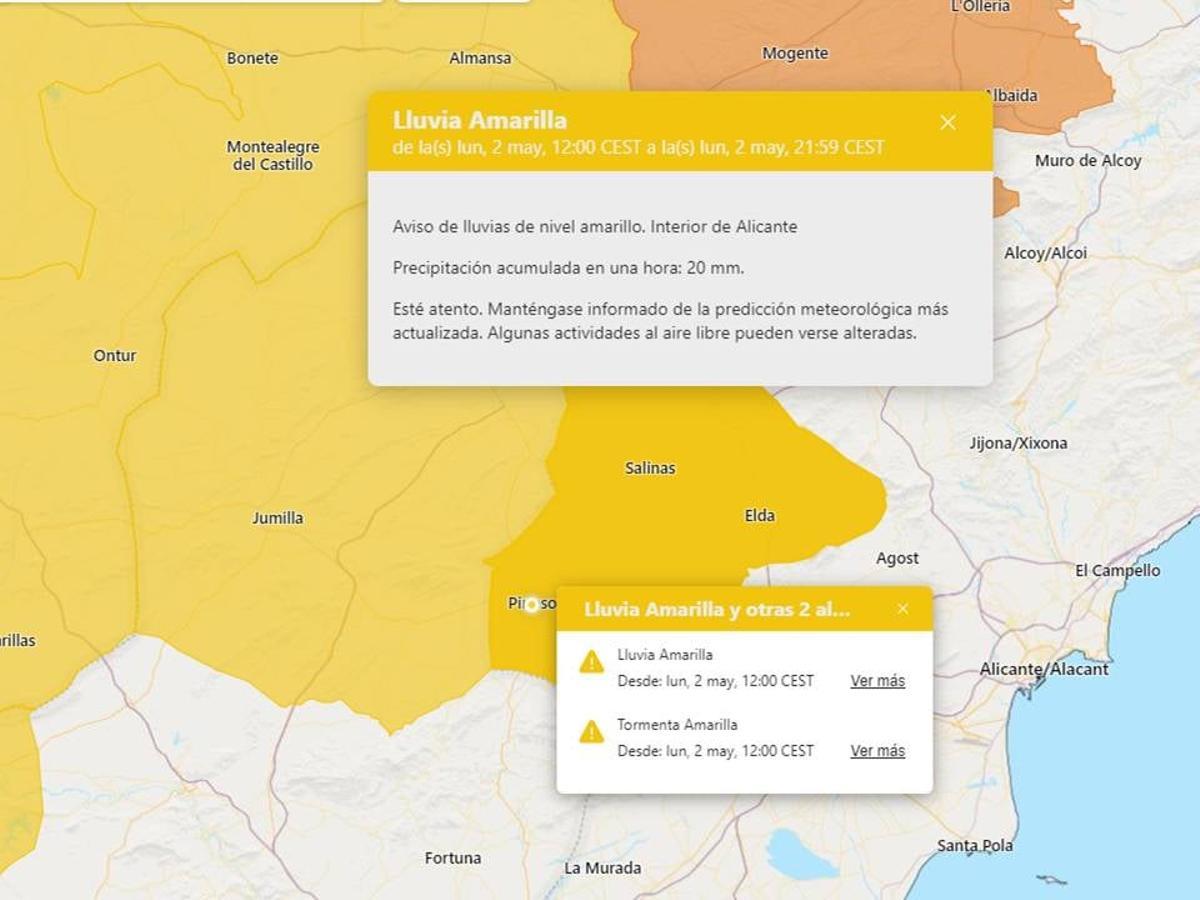Open 'Ver más' for Lluvia Amarilla alert

tap(877, 681)
